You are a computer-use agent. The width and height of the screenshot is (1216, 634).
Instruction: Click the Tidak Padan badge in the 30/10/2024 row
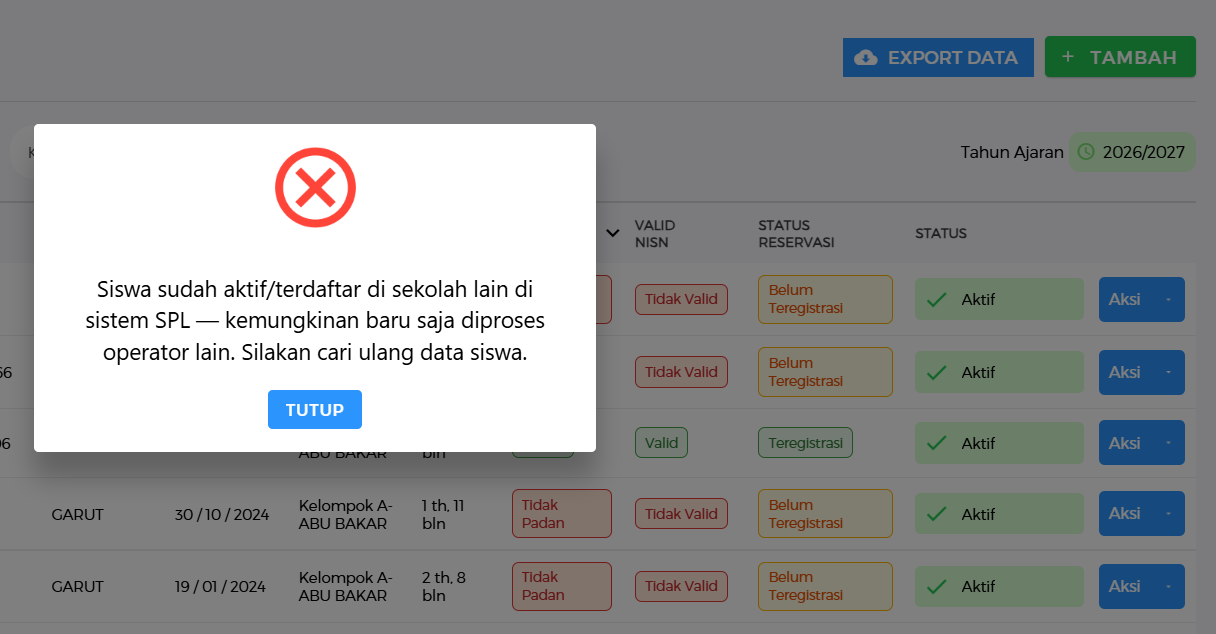coord(561,514)
